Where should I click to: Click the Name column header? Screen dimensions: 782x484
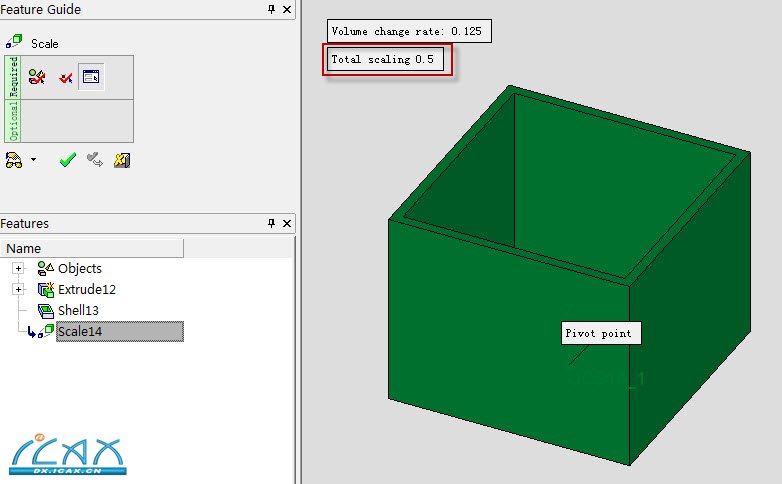point(92,248)
